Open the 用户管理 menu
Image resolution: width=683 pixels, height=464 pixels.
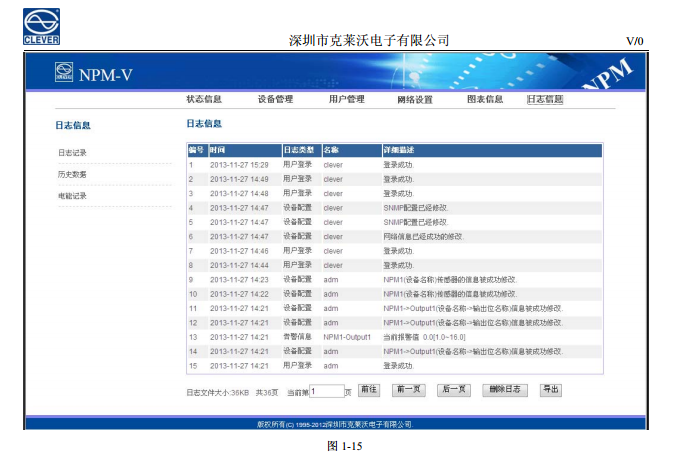[x=346, y=99]
